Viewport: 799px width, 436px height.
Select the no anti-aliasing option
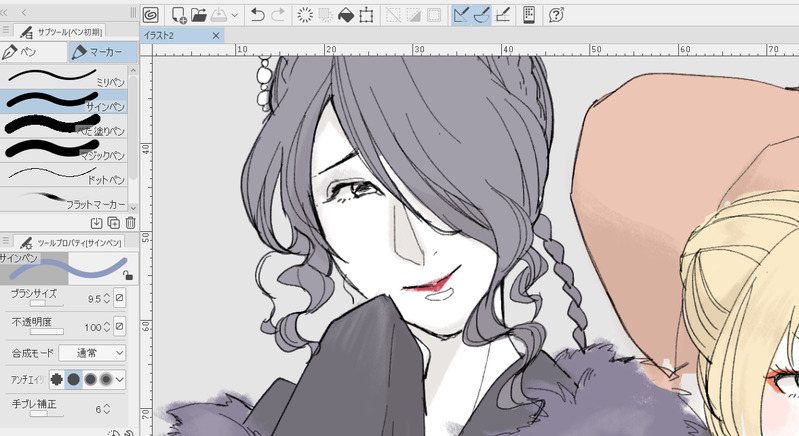57,379
